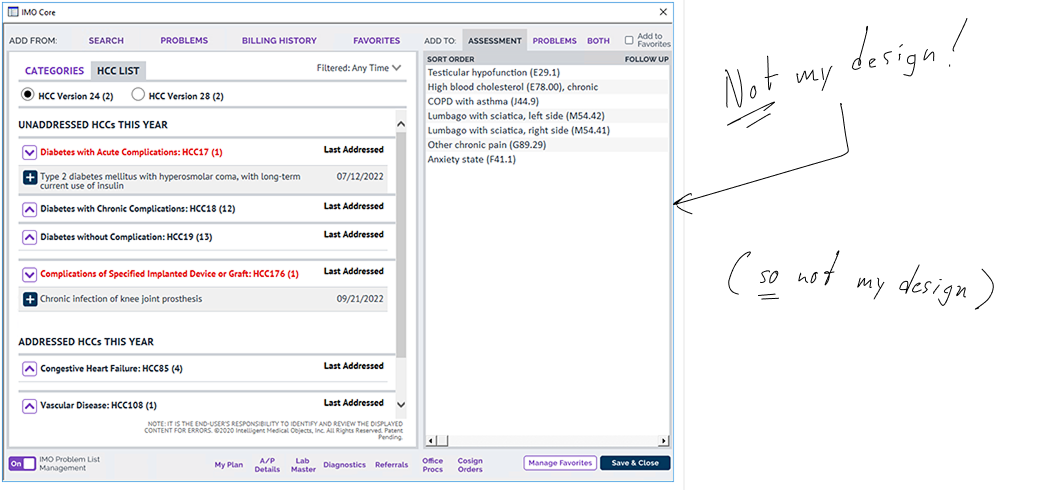Open A/P Details link
1042x490 pixels.
267,465
